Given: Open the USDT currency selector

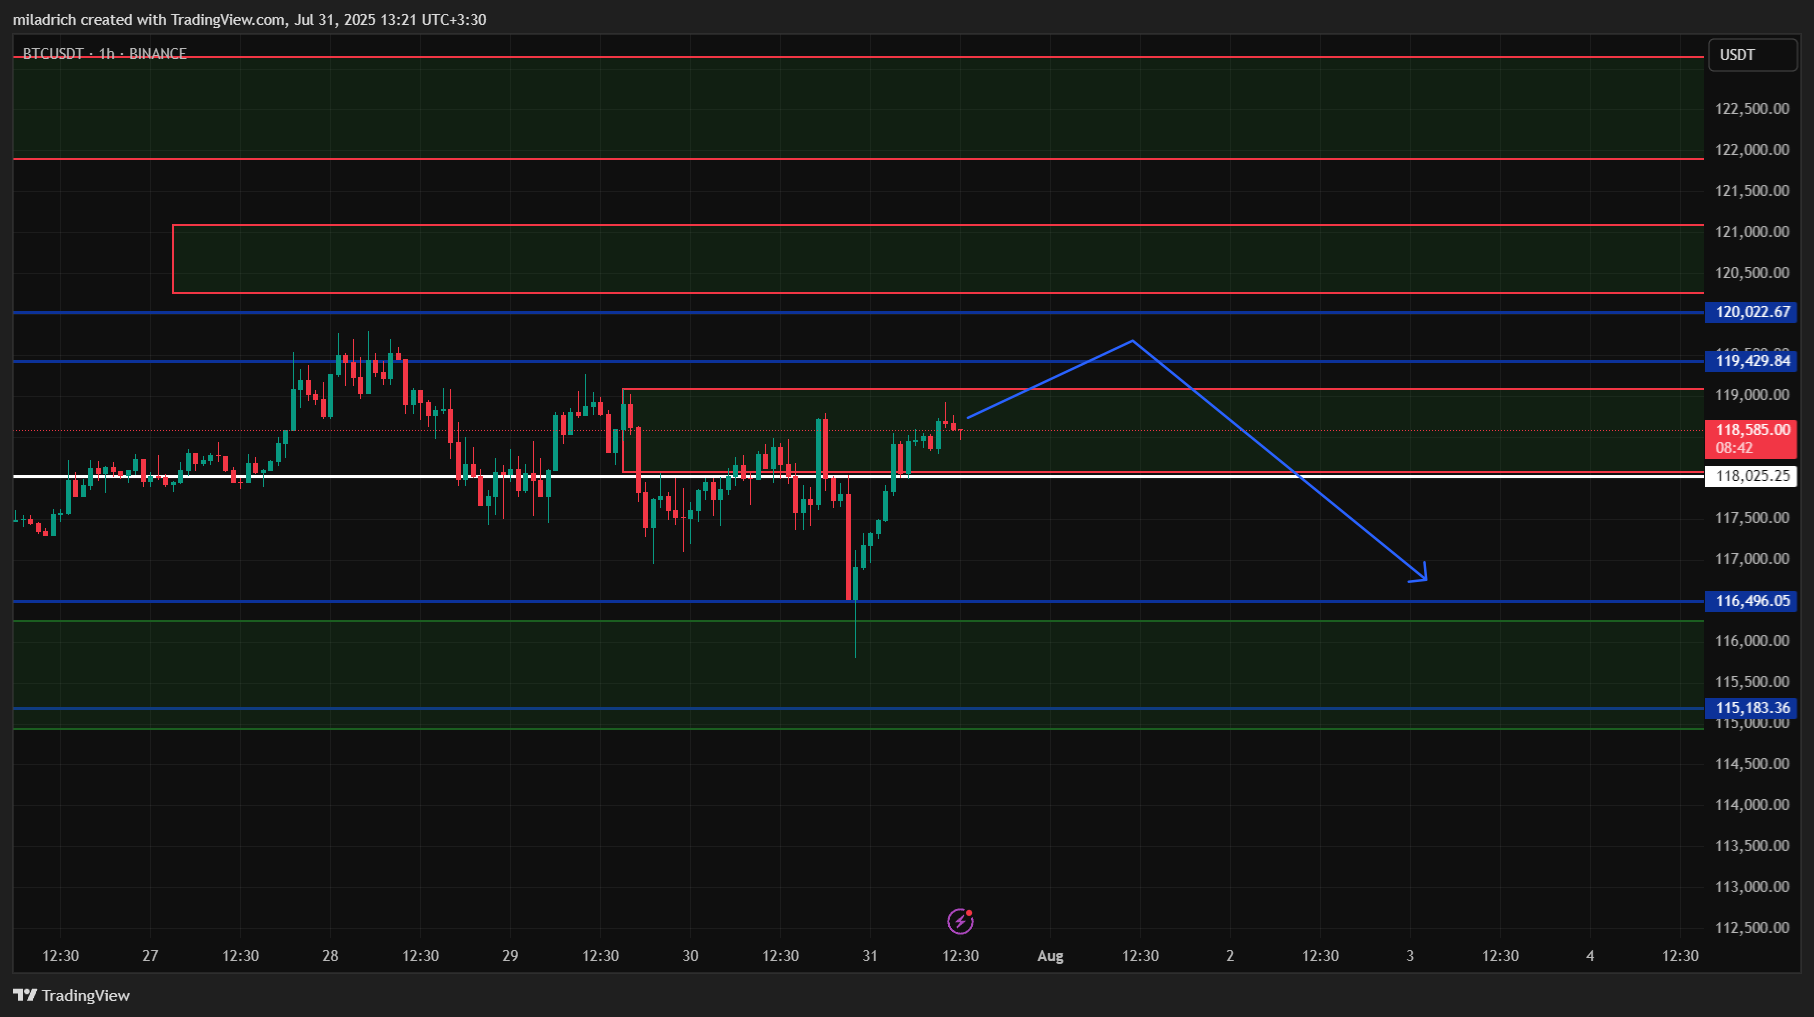Looking at the screenshot, I should coord(1752,55).
